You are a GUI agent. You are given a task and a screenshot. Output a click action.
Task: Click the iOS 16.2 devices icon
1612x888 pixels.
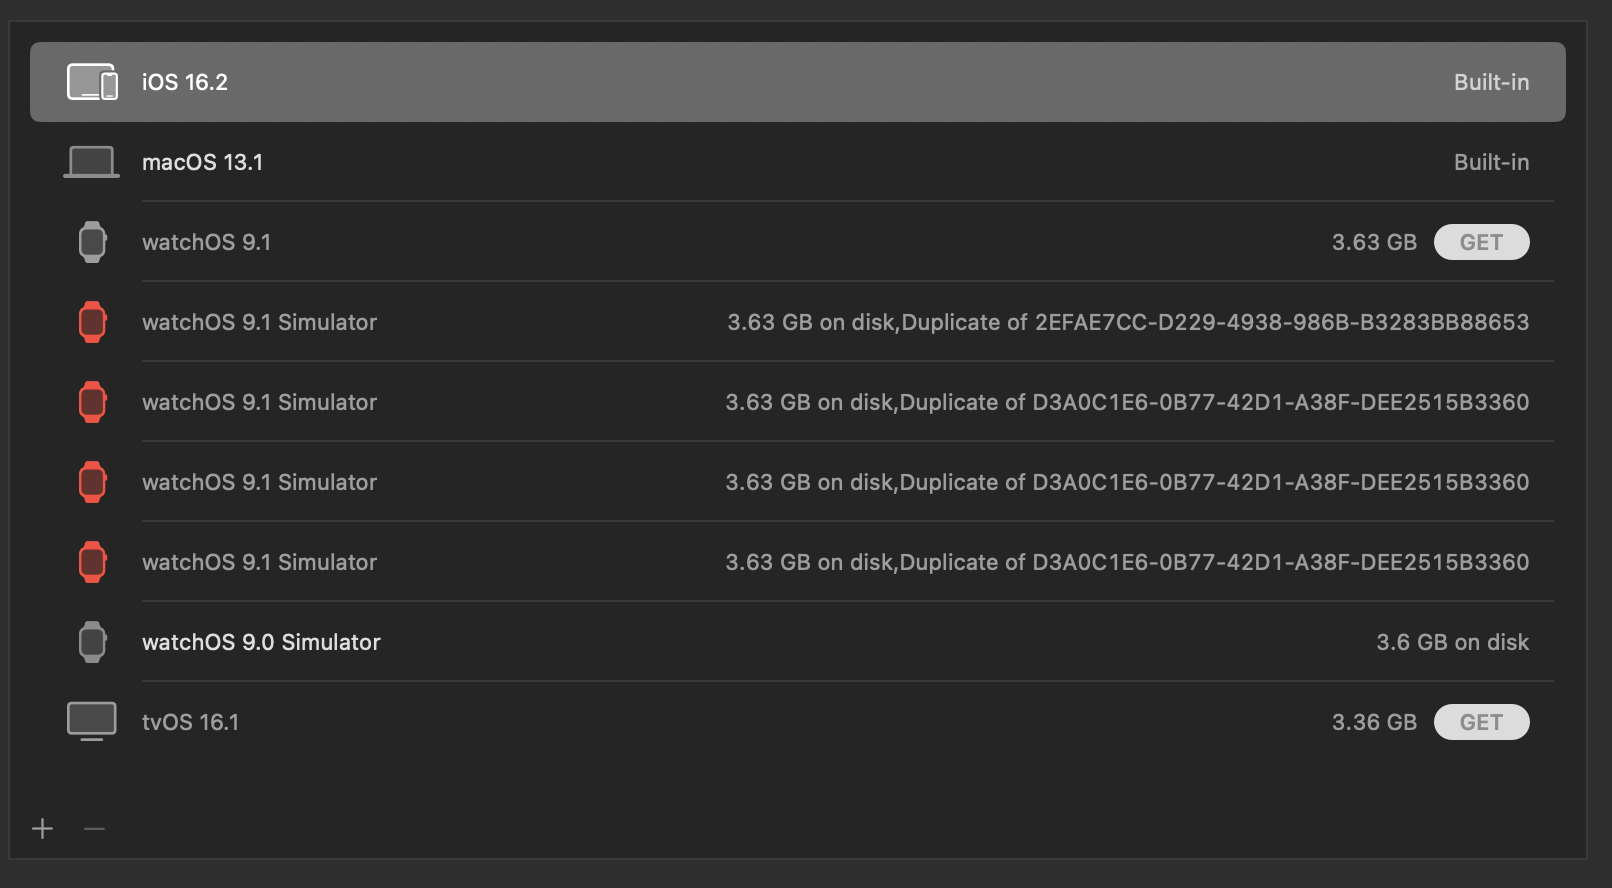point(92,82)
